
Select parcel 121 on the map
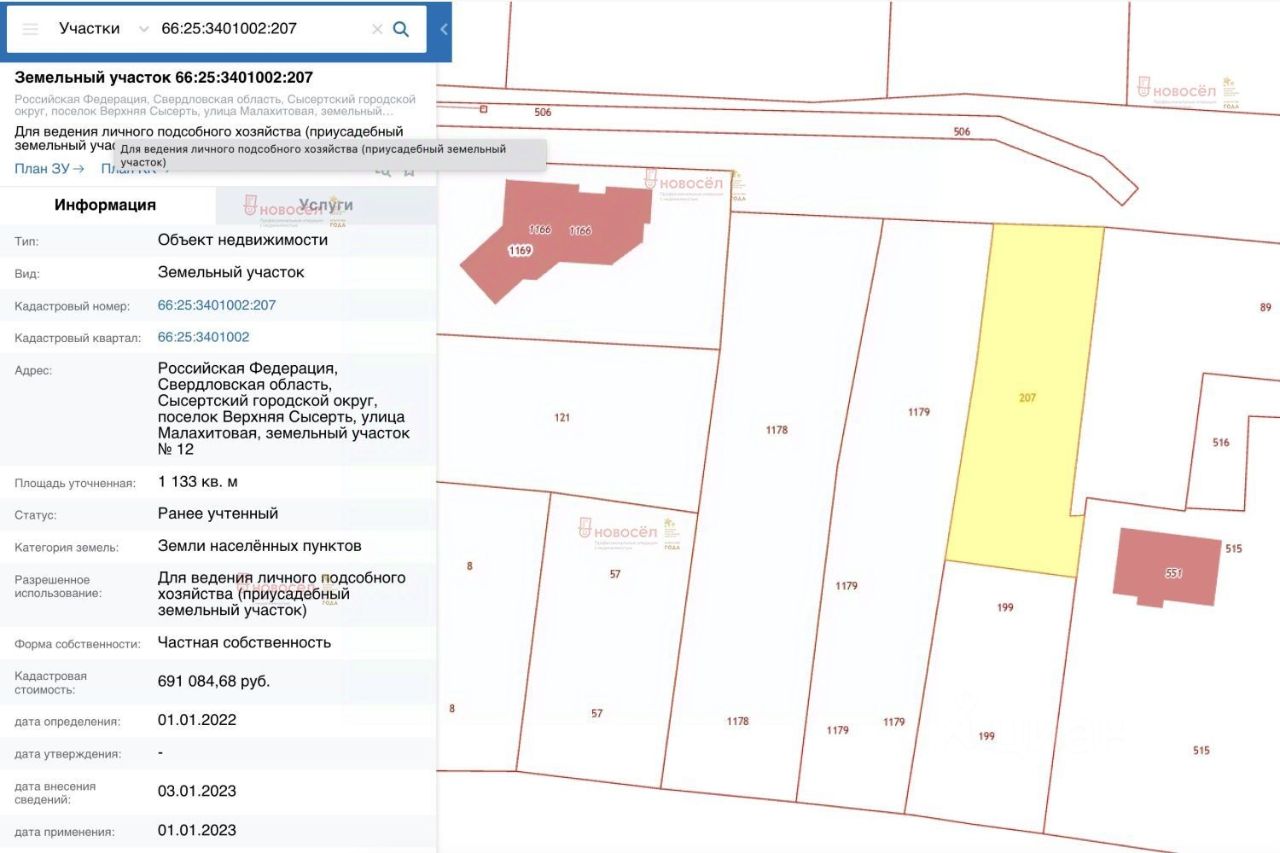562,417
